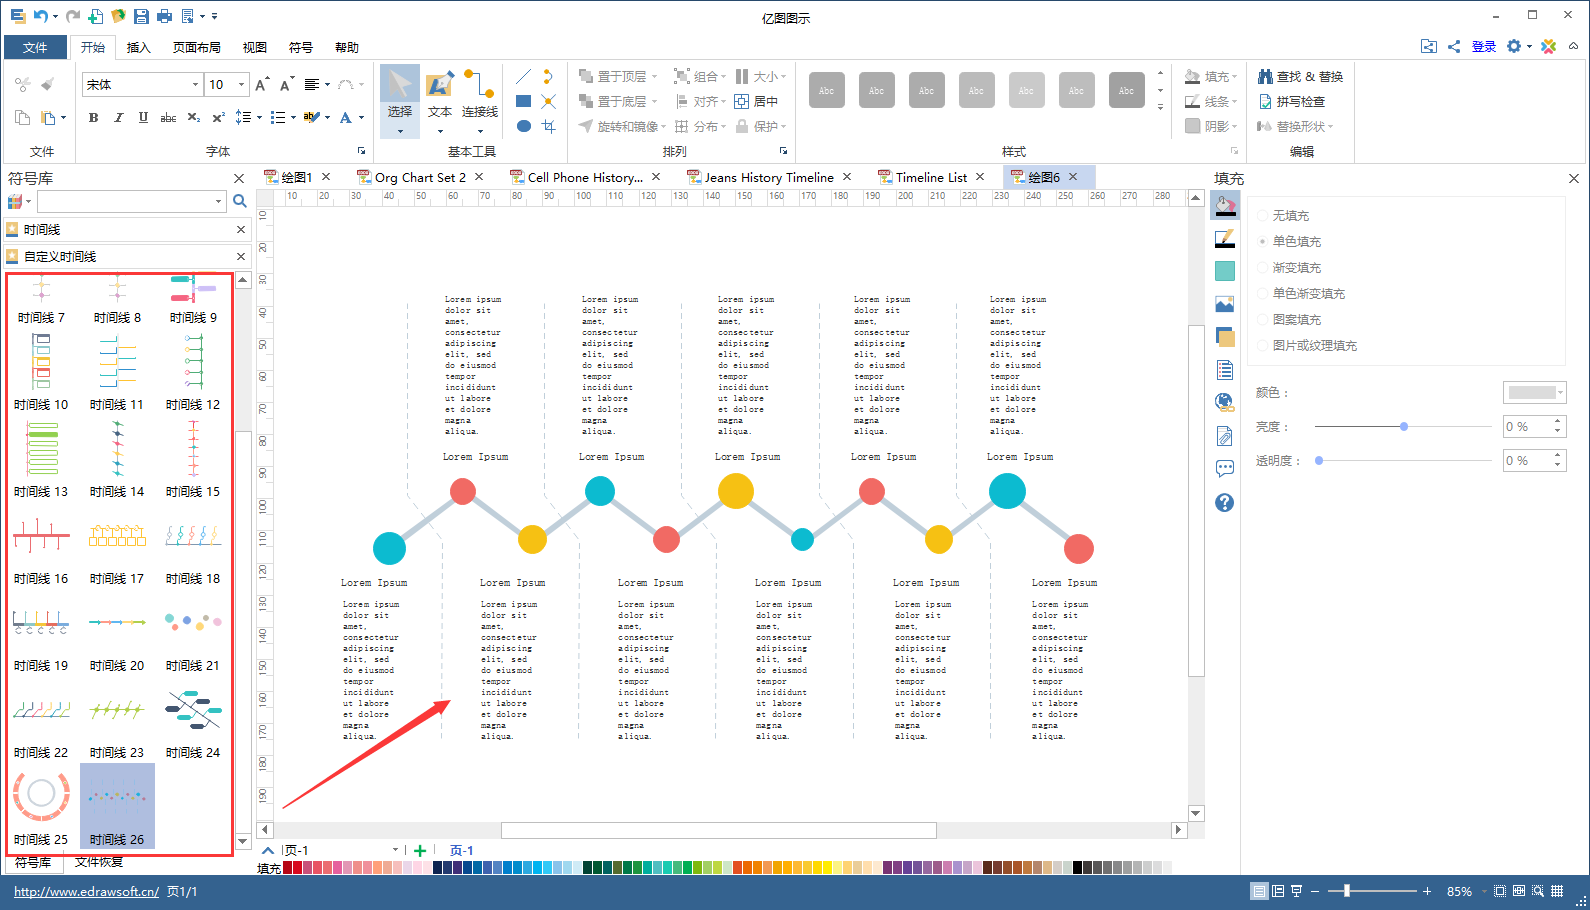Click the symbol library search magnifier
The width and height of the screenshot is (1590, 910).
[x=240, y=201]
